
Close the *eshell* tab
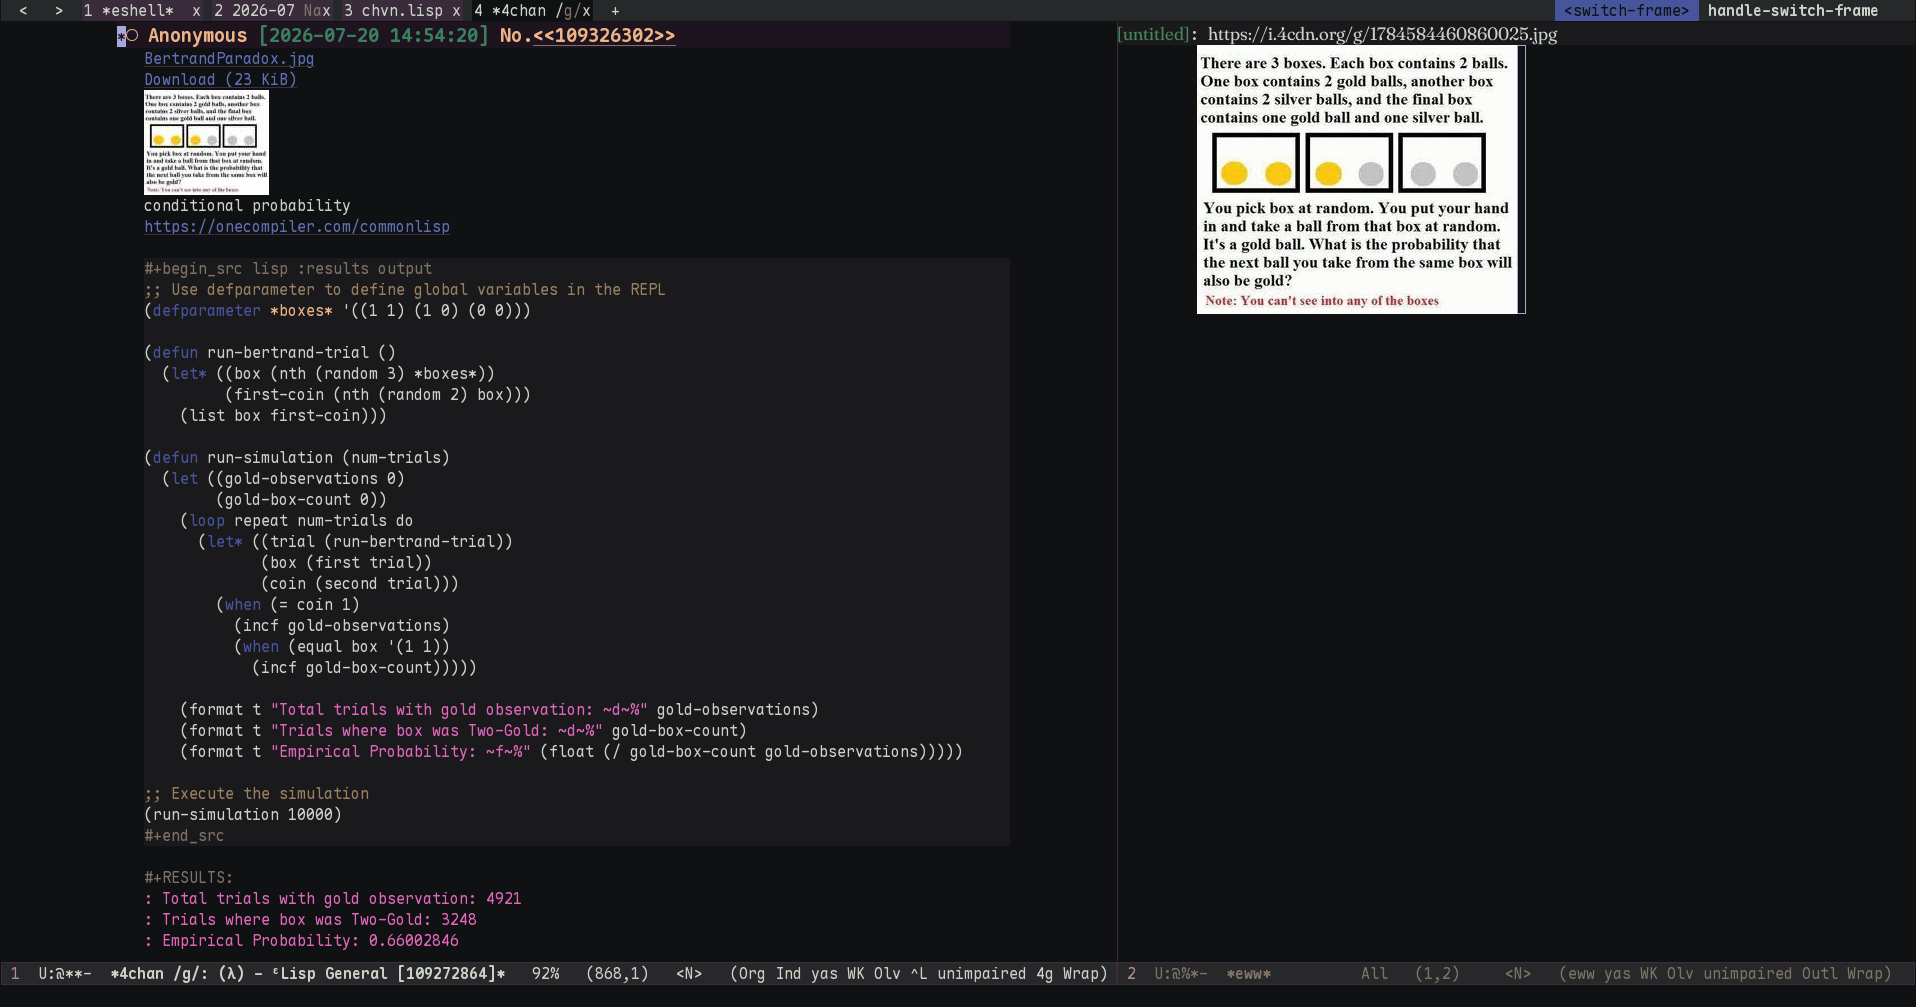coord(196,11)
